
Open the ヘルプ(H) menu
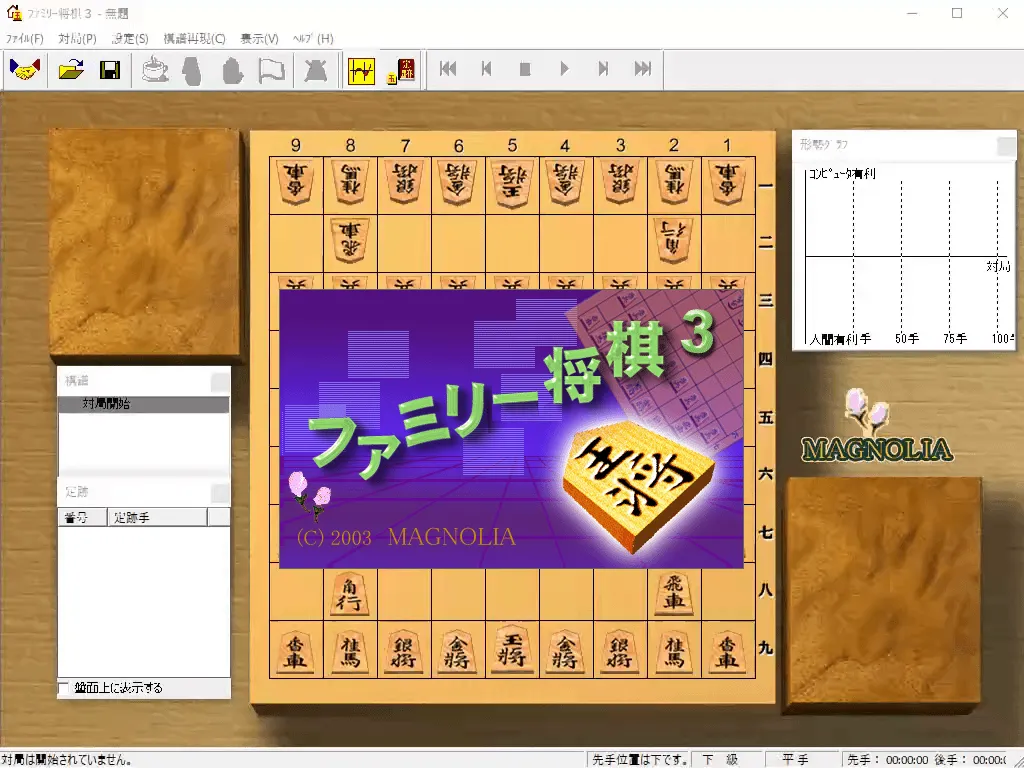311,38
